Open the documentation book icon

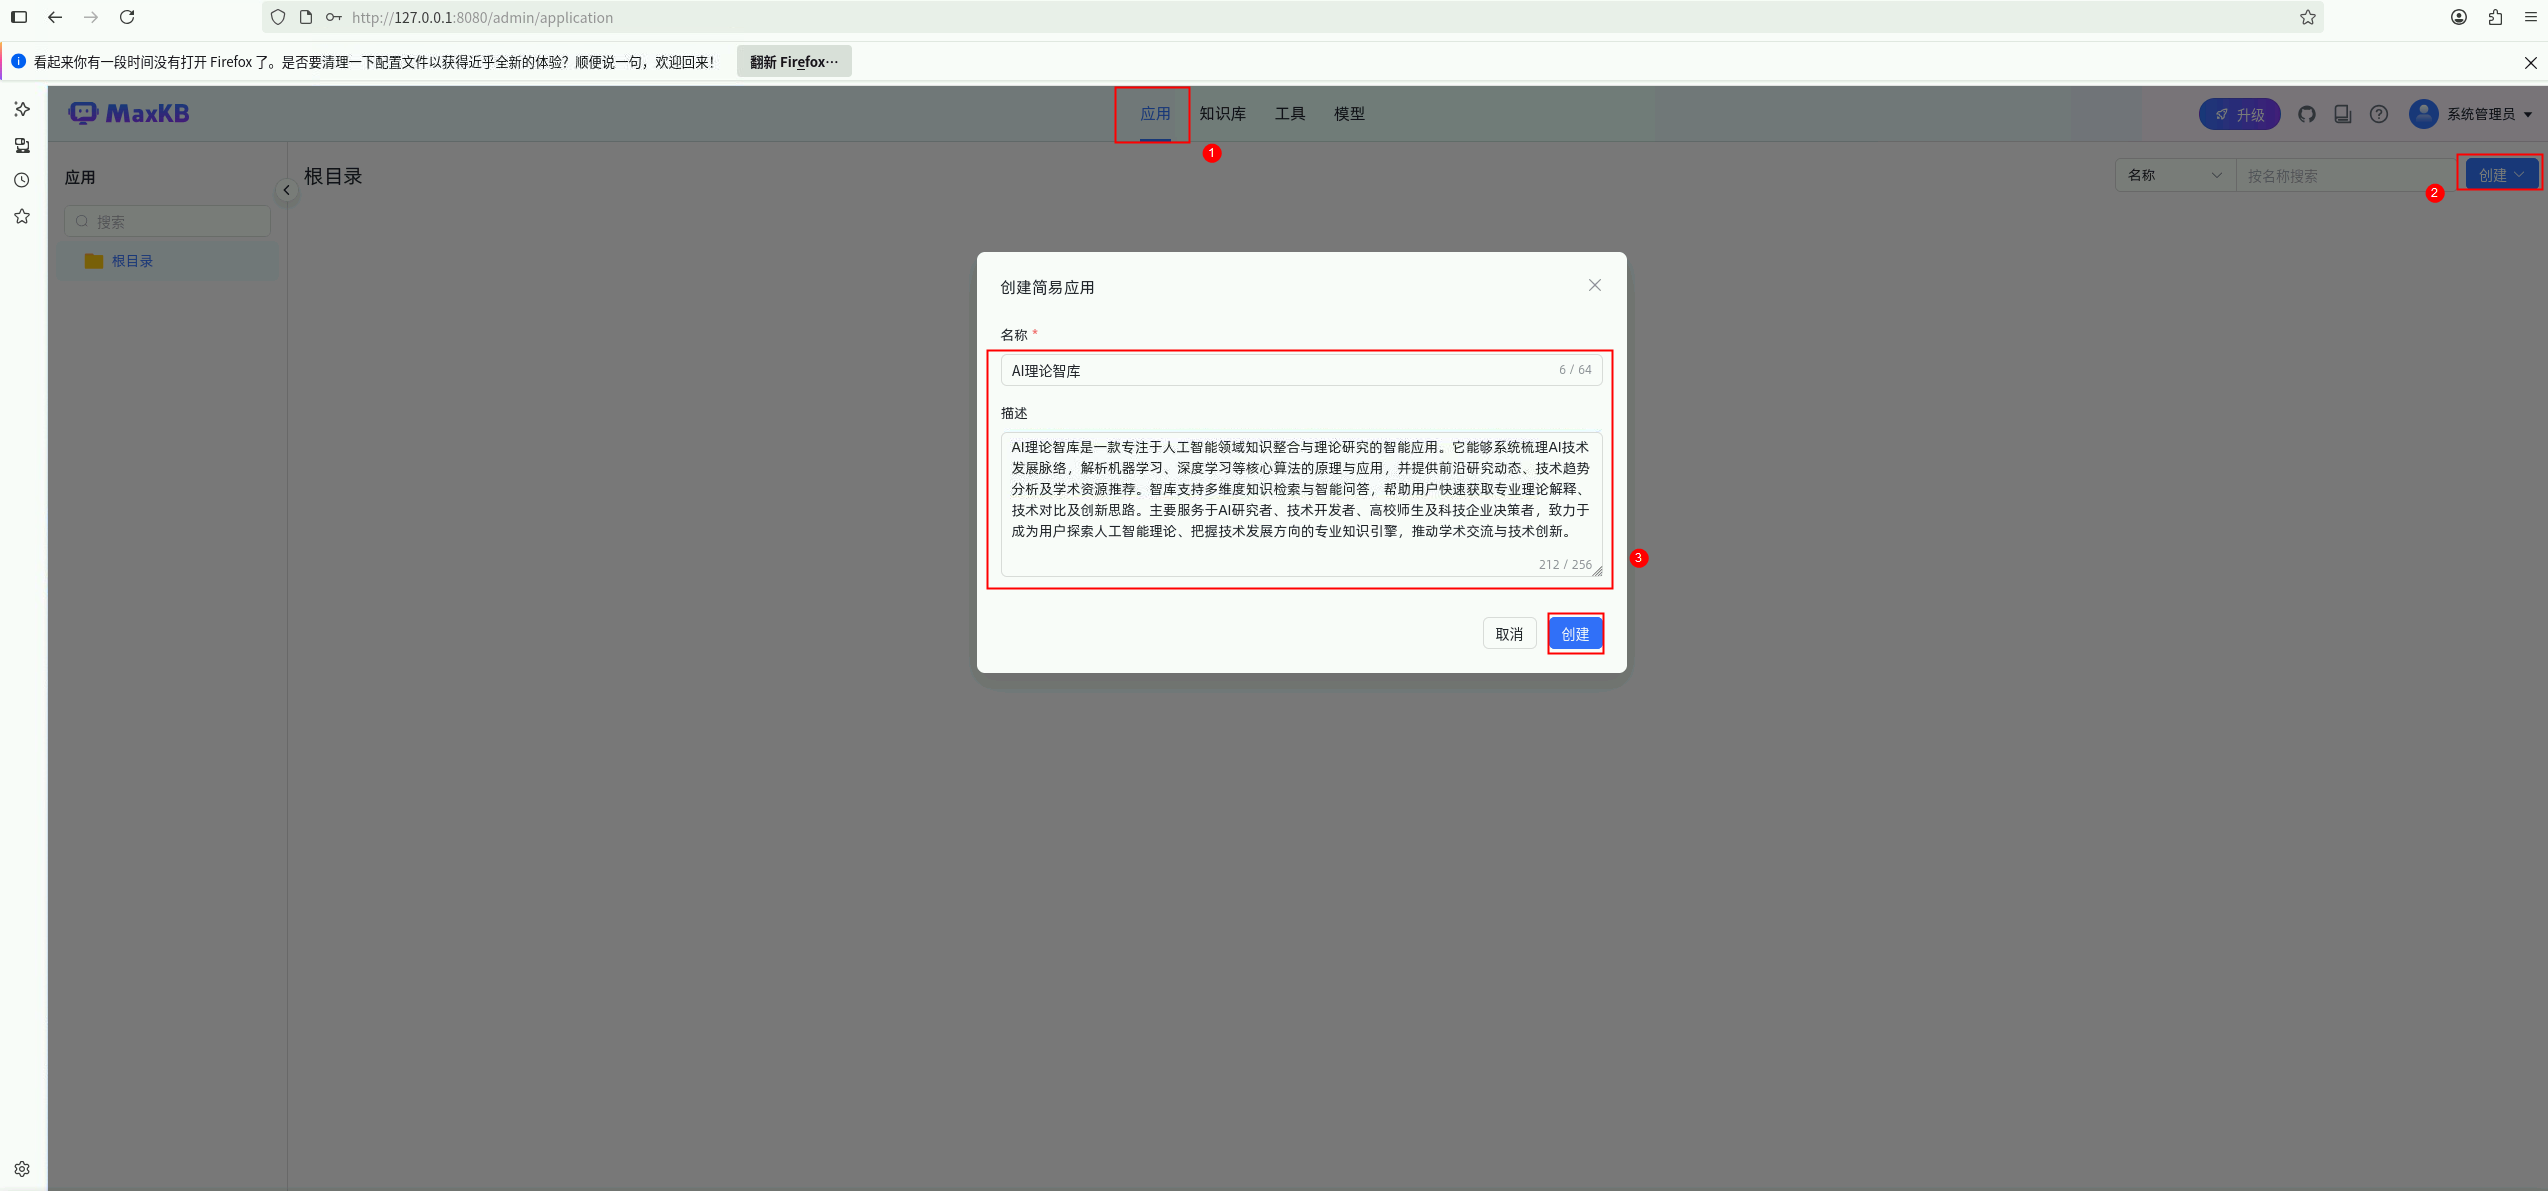pyautogui.click(x=2342, y=114)
